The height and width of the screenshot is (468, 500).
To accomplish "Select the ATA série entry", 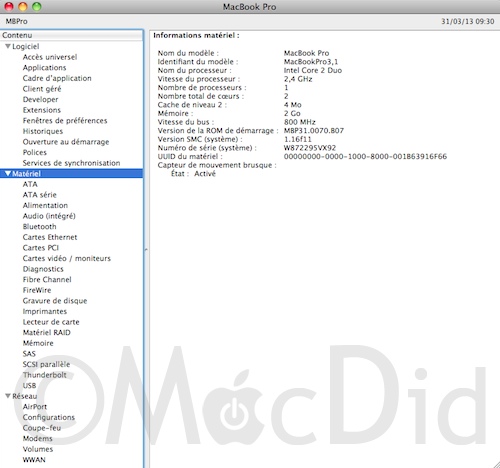I will (39, 195).
